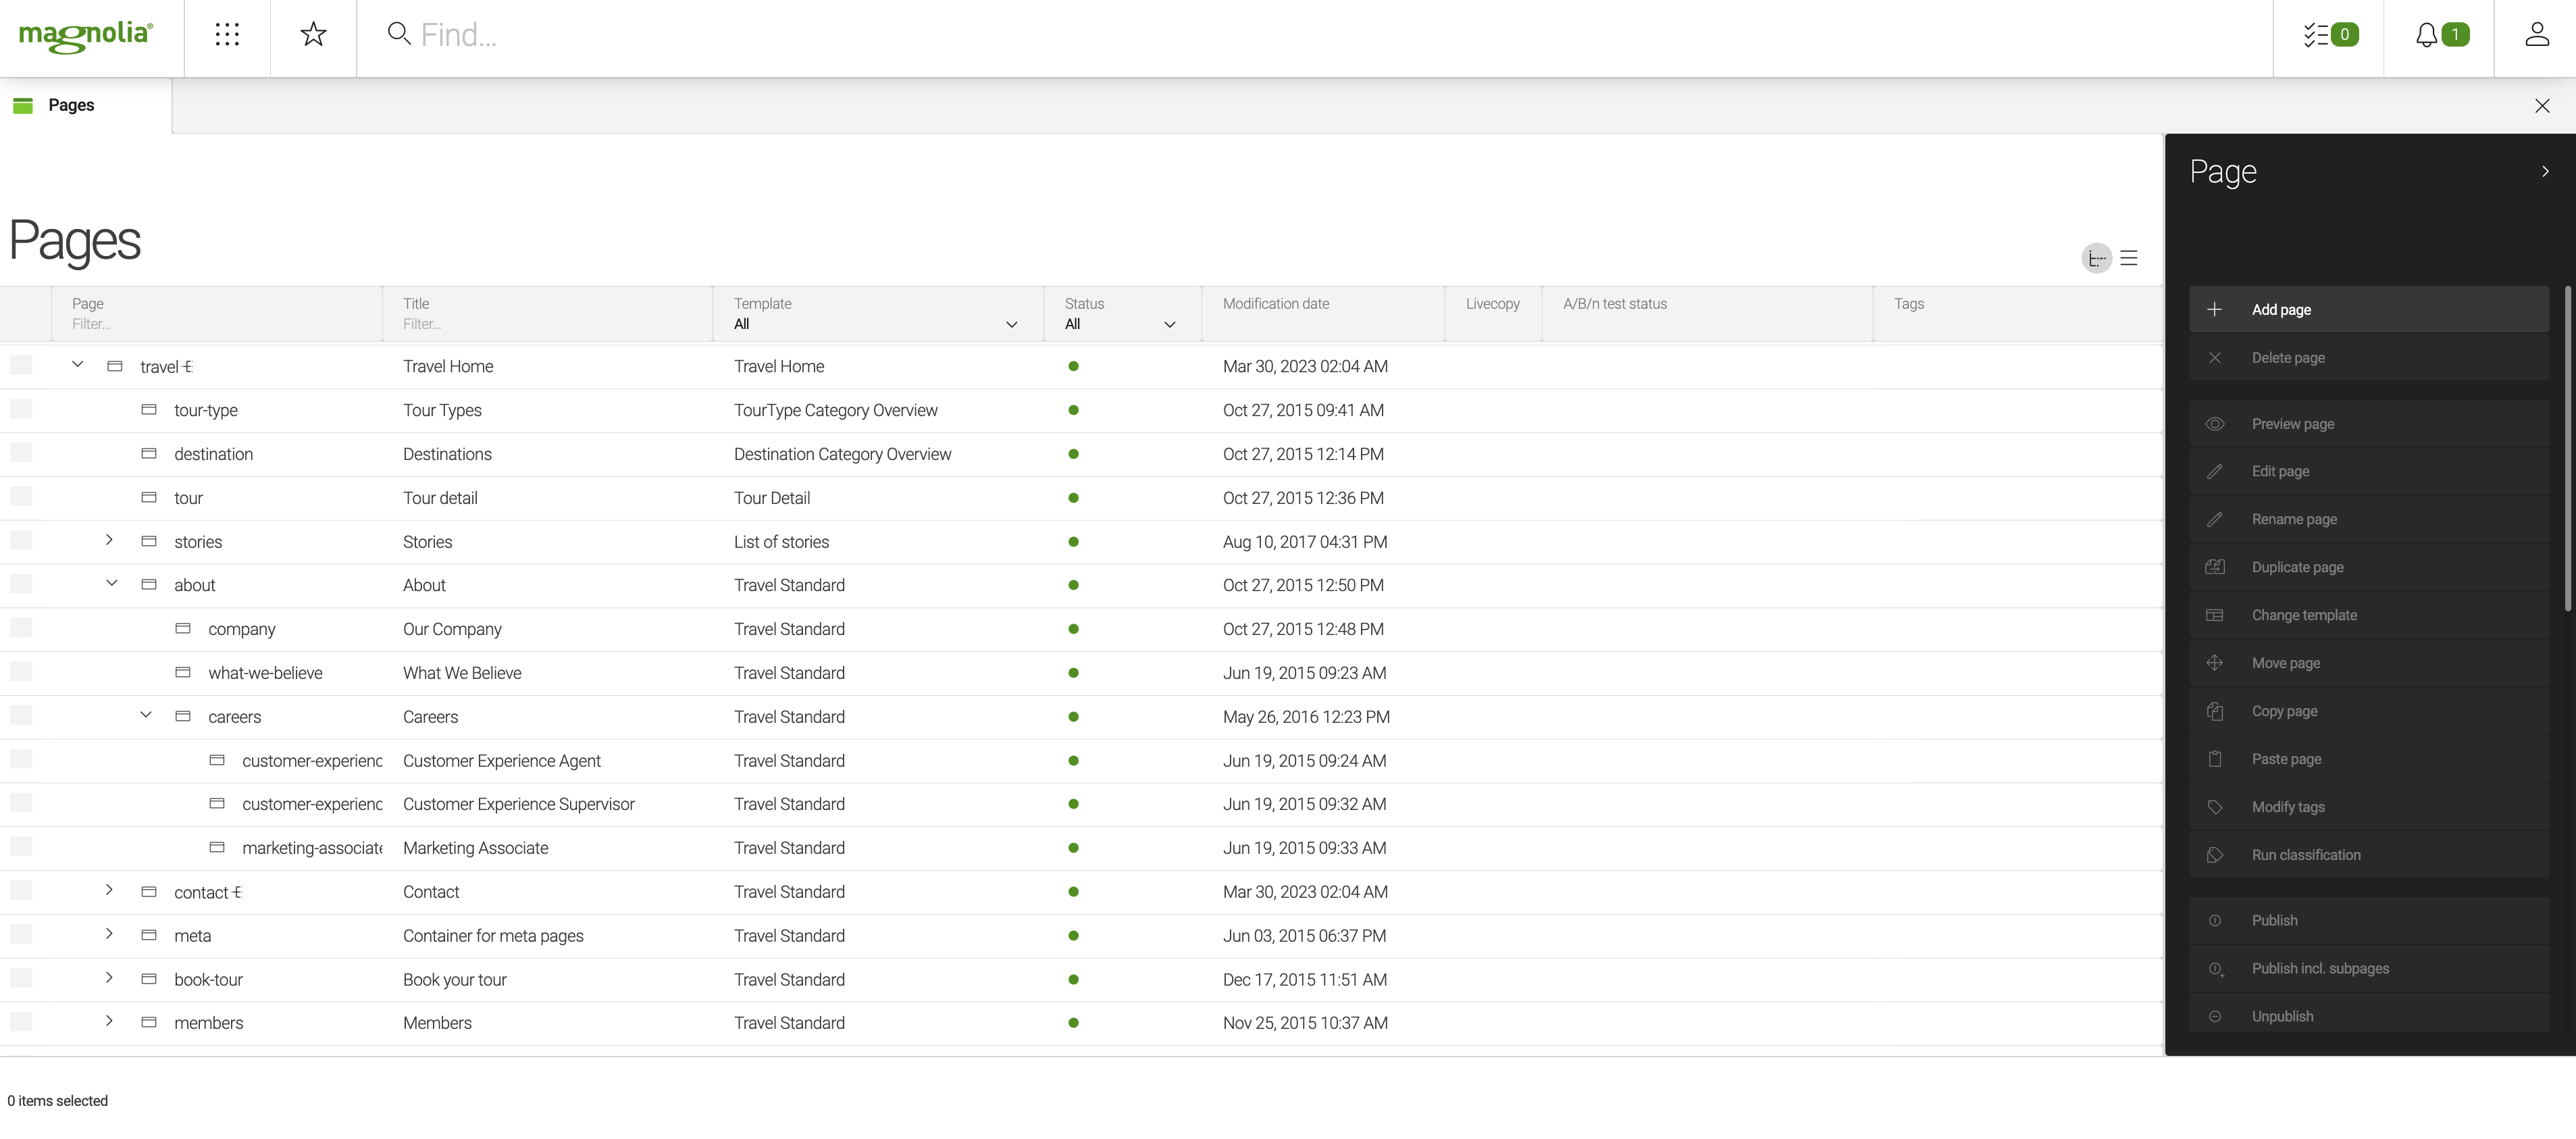Click Rename page action
Image resolution: width=2576 pixels, height=1139 pixels.
click(x=2369, y=519)
